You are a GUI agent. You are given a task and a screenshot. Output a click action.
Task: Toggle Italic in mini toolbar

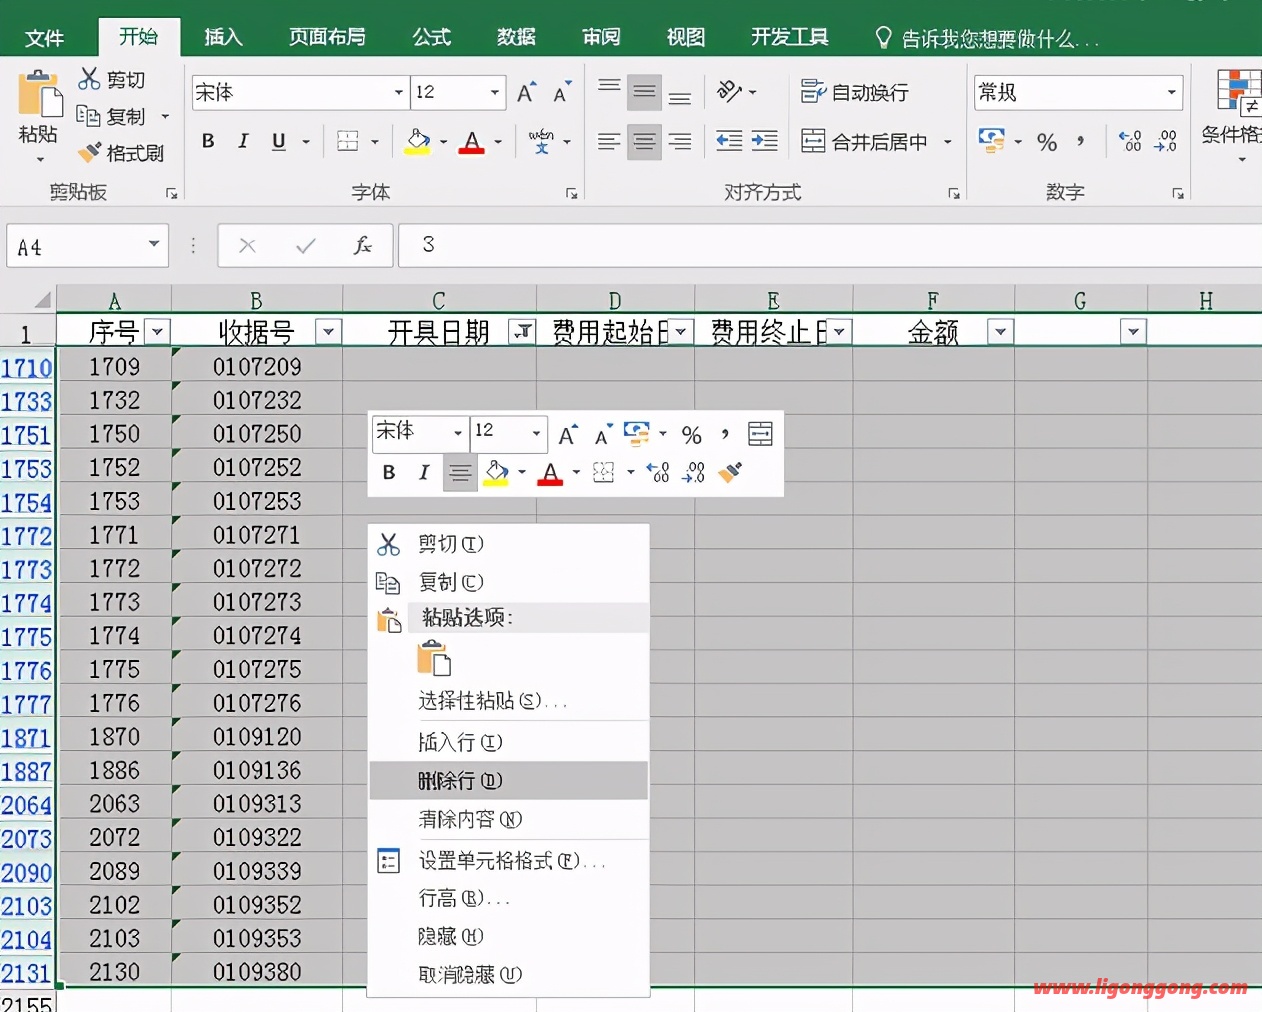point(424,472)
